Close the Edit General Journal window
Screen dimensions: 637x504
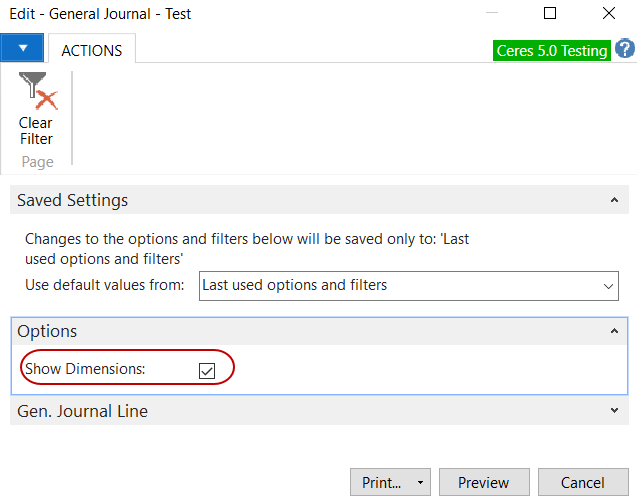608,14
